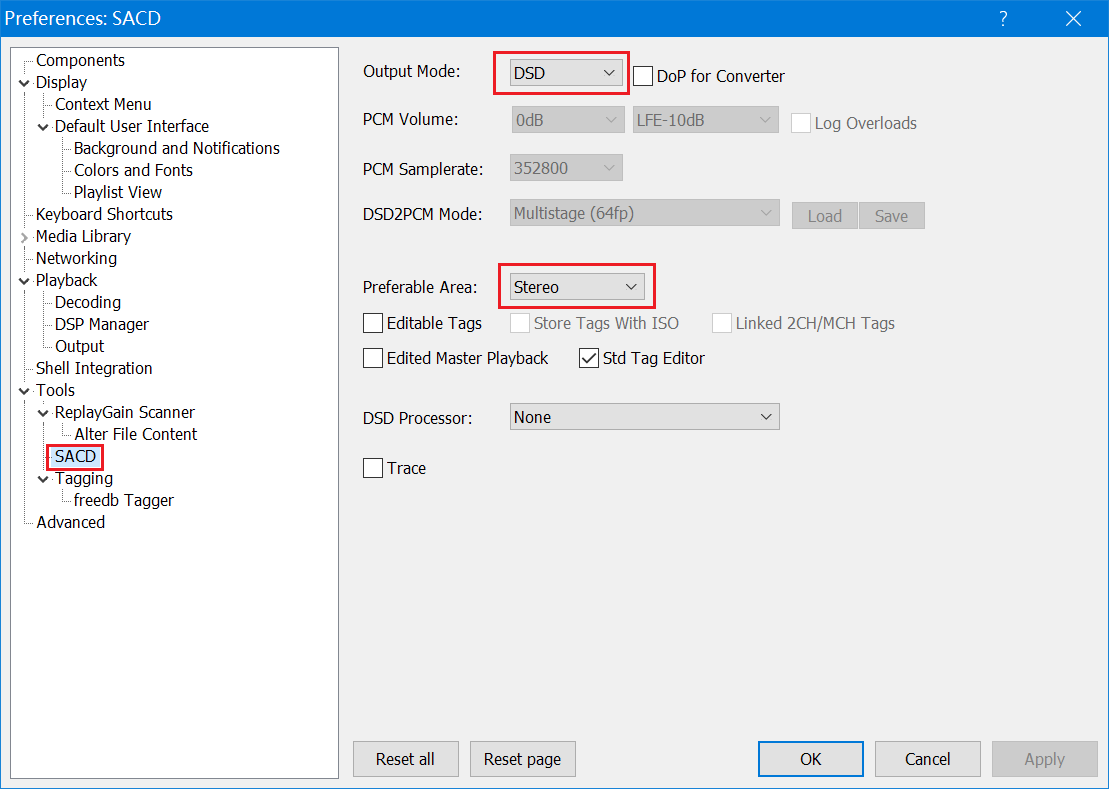Uncheck the Std Tag Editor option
Viewport: 1109px width, 789px height.
click(x=589, y=358)
